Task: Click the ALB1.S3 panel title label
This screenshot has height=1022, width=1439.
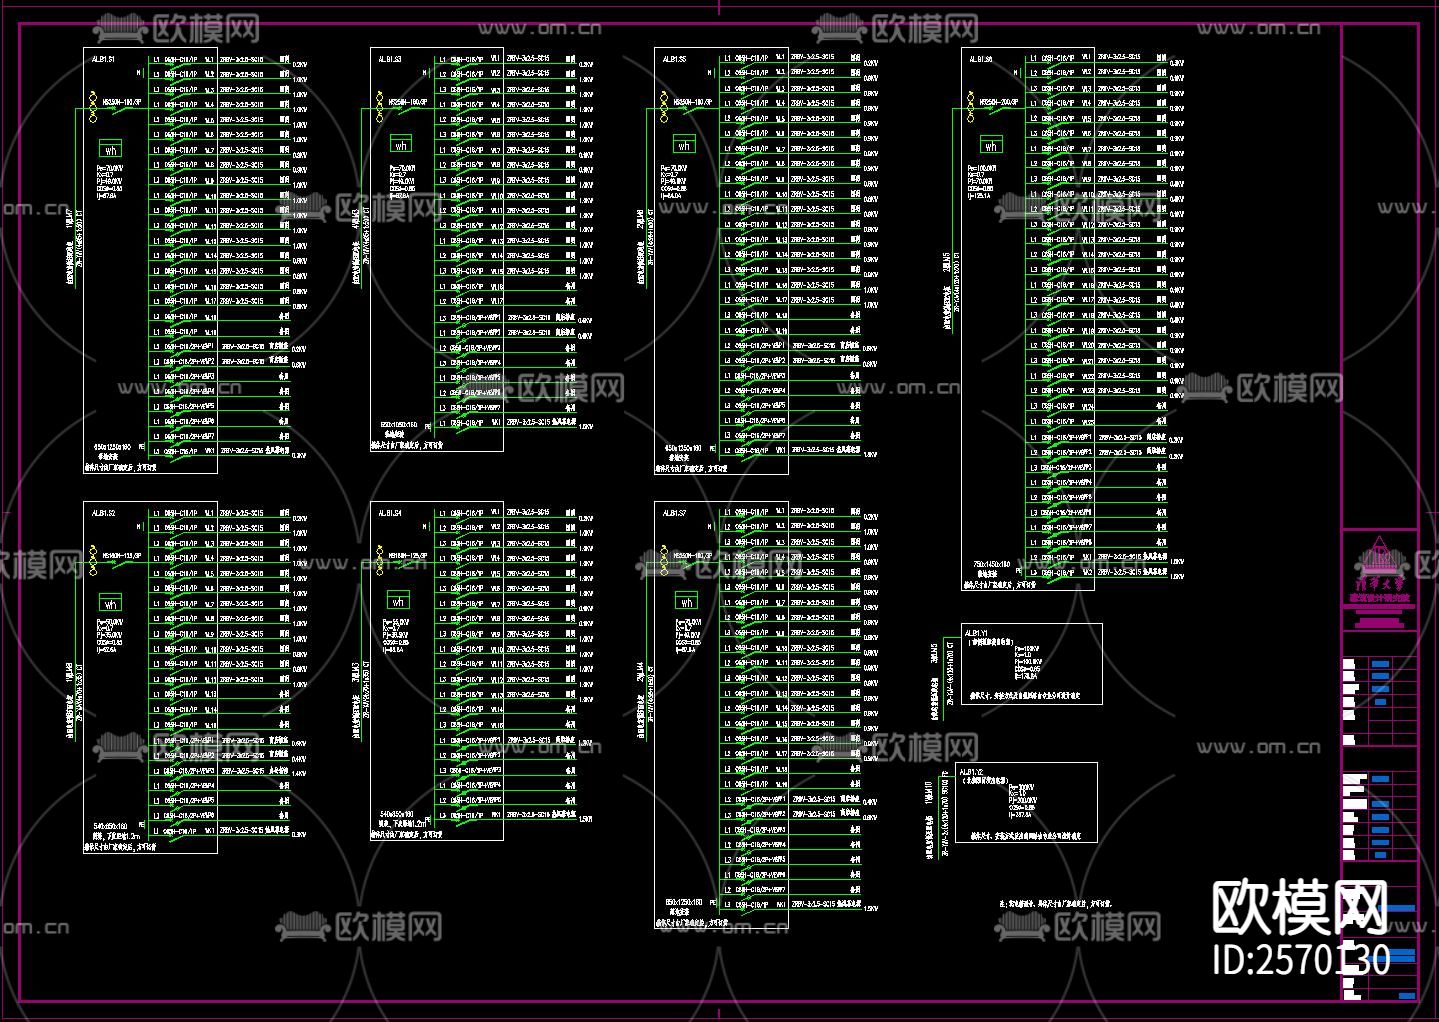Action: tap(390, 60)
